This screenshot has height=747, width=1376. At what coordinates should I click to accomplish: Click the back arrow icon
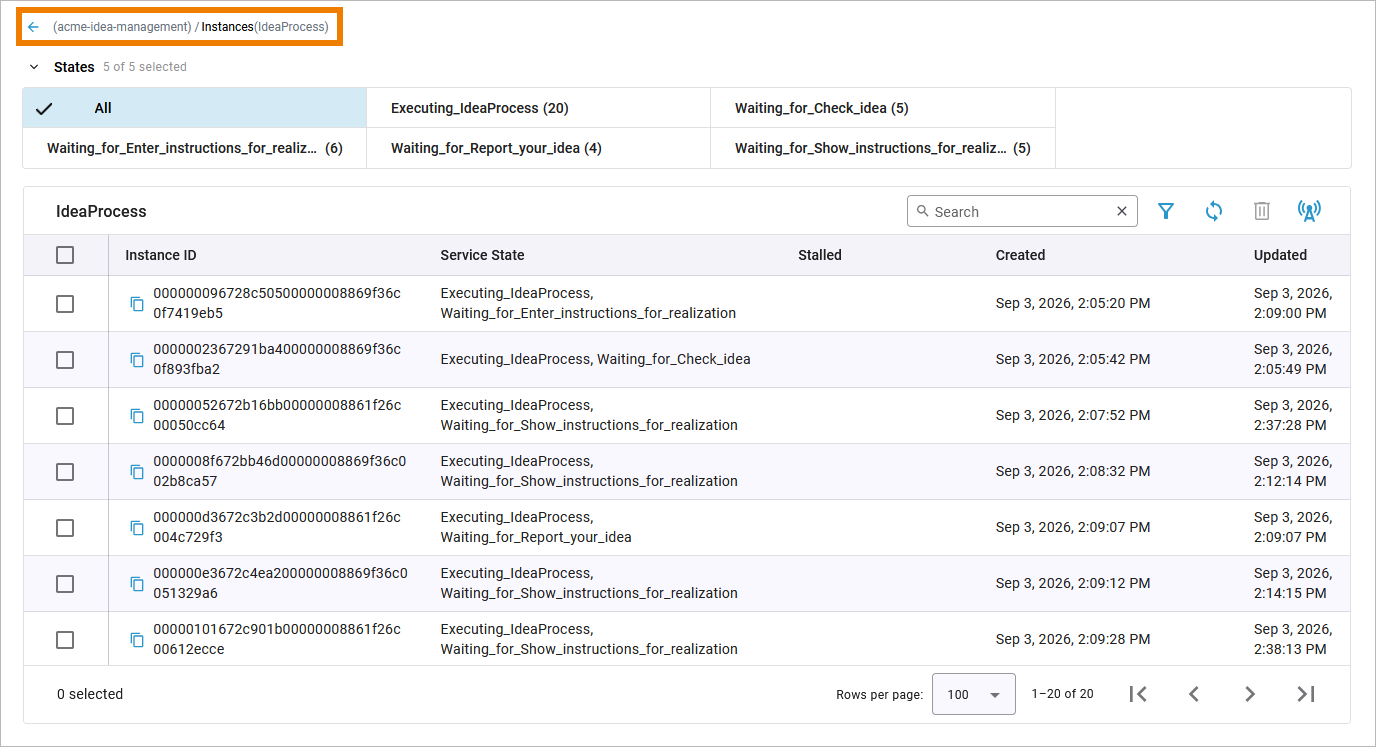[33, 27]
